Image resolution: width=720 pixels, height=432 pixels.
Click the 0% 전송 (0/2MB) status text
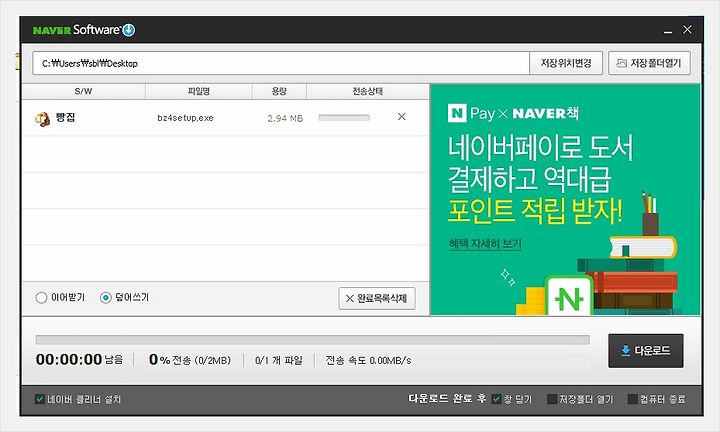tap(190, 360)
